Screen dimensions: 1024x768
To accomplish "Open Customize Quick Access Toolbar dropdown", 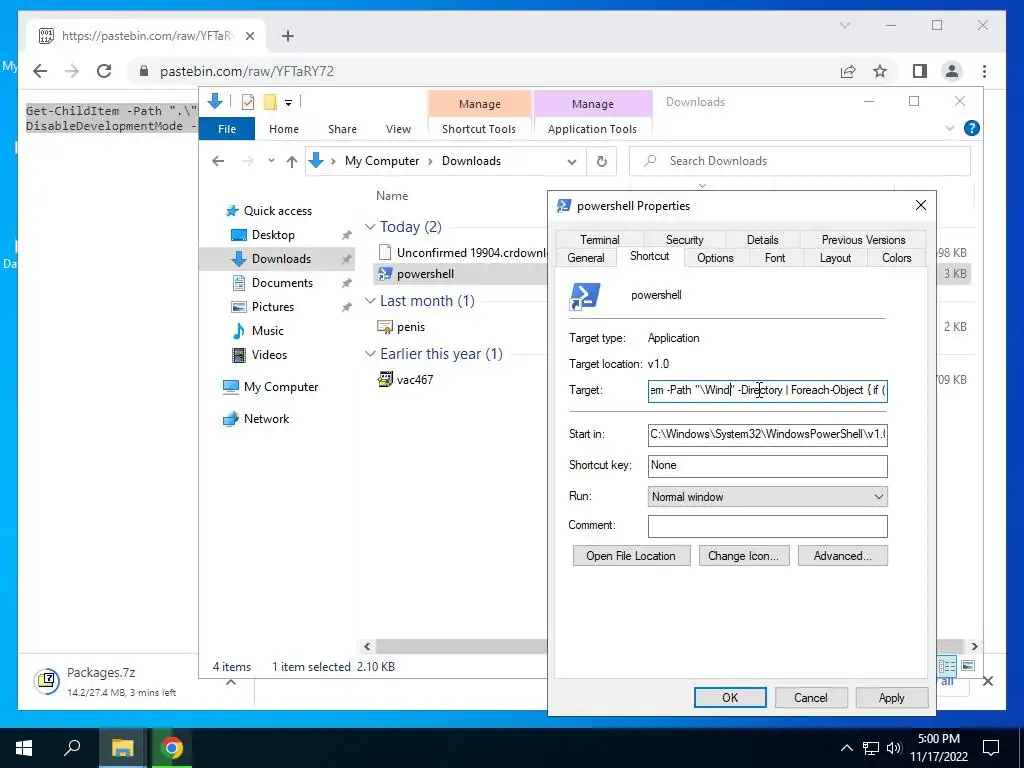I will coord(288,103).
